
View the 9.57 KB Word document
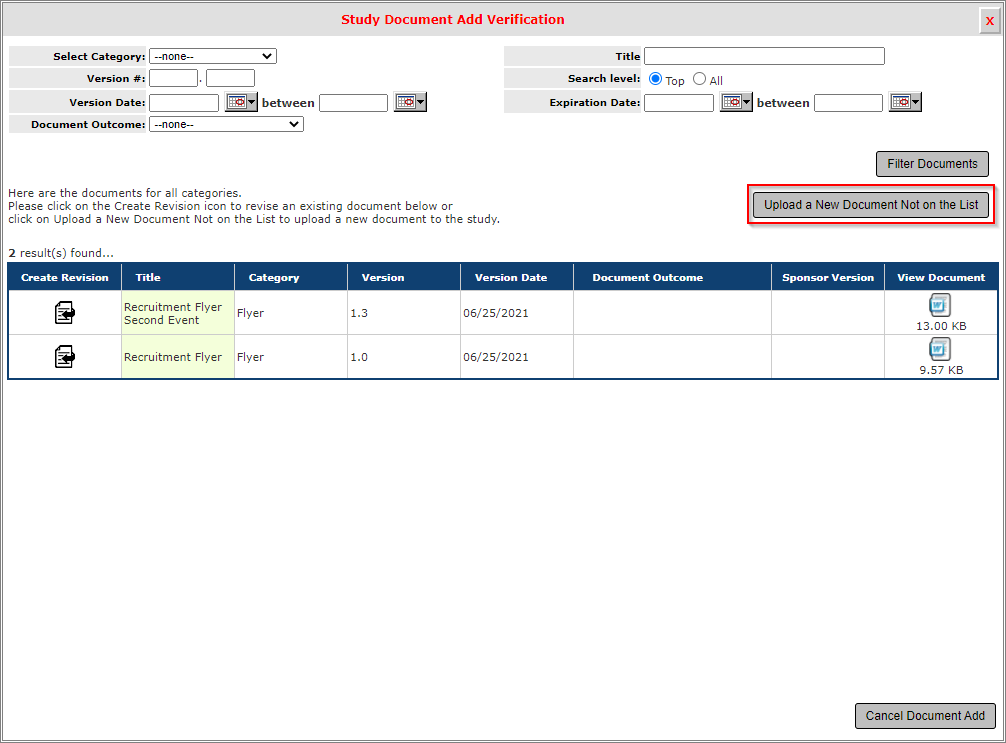(940, 349)
